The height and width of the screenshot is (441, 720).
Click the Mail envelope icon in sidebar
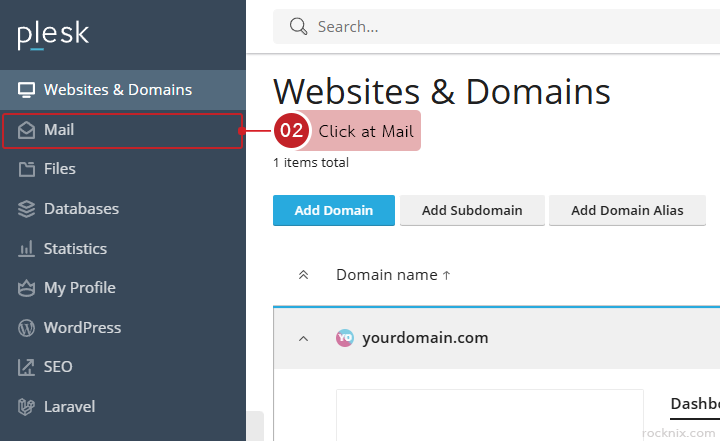[26, 130]
